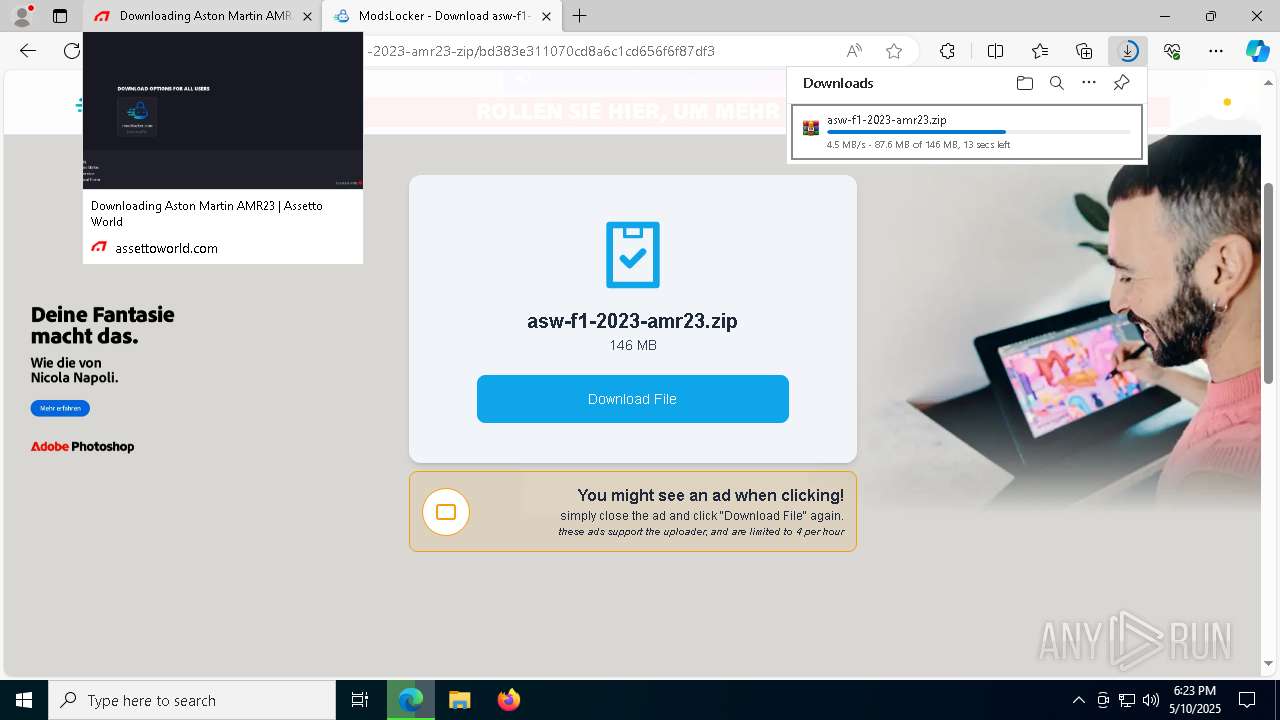Open the Extensions puzzle icon
Screen dimensions: 1280x720
947,51
